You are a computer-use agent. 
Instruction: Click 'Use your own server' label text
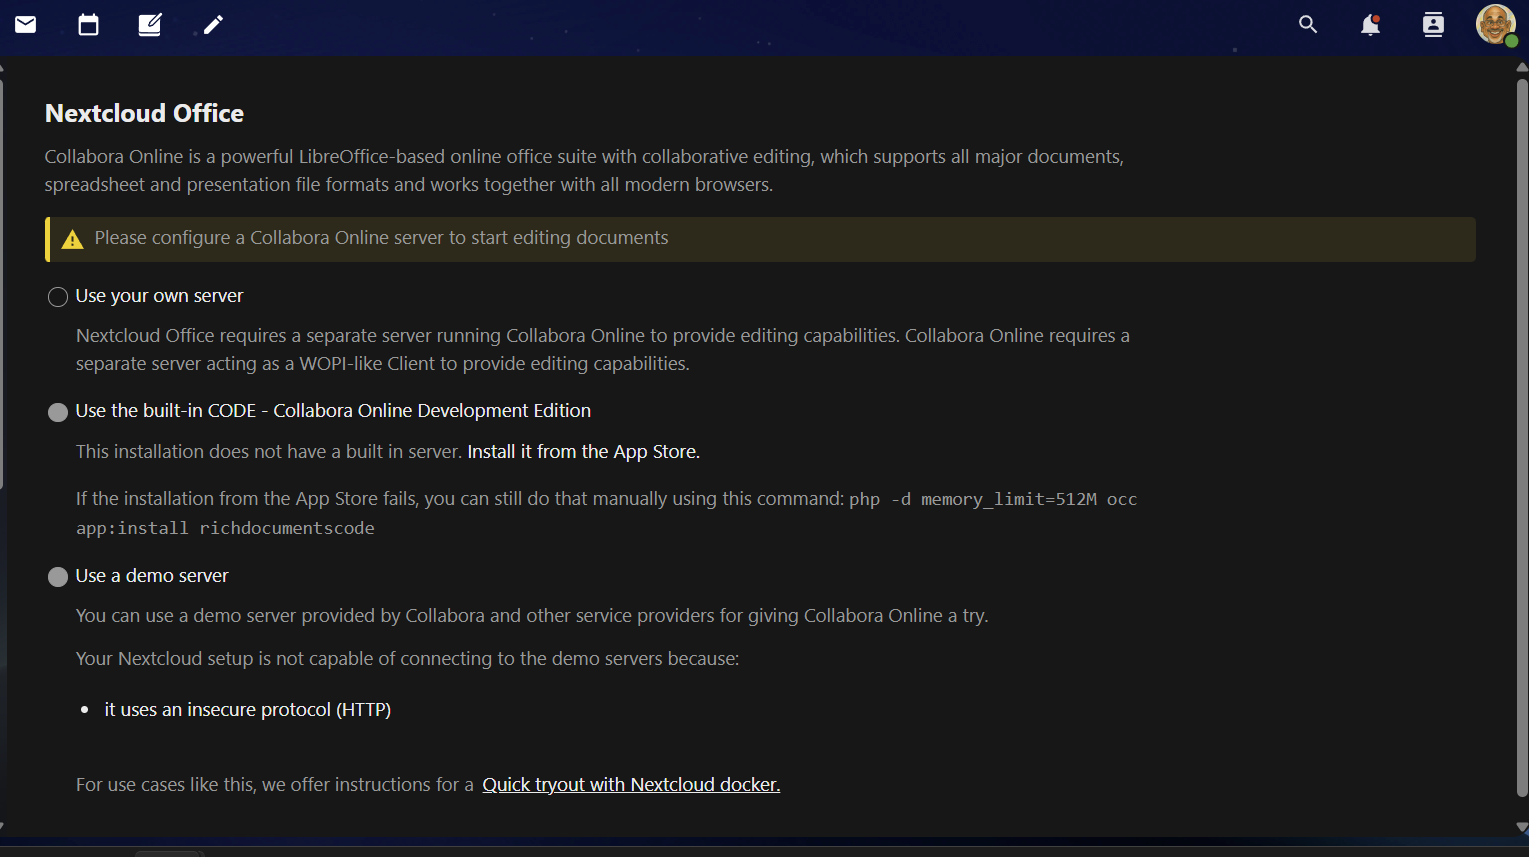[159, 296]
